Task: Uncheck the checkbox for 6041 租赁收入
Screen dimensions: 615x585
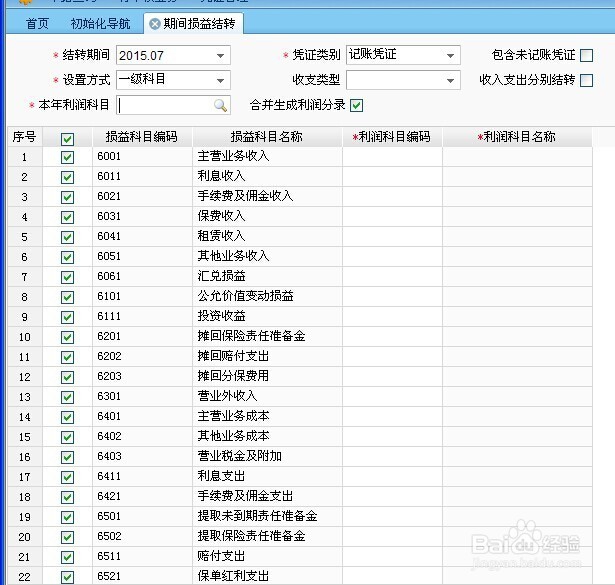Action: coord(67,237)
